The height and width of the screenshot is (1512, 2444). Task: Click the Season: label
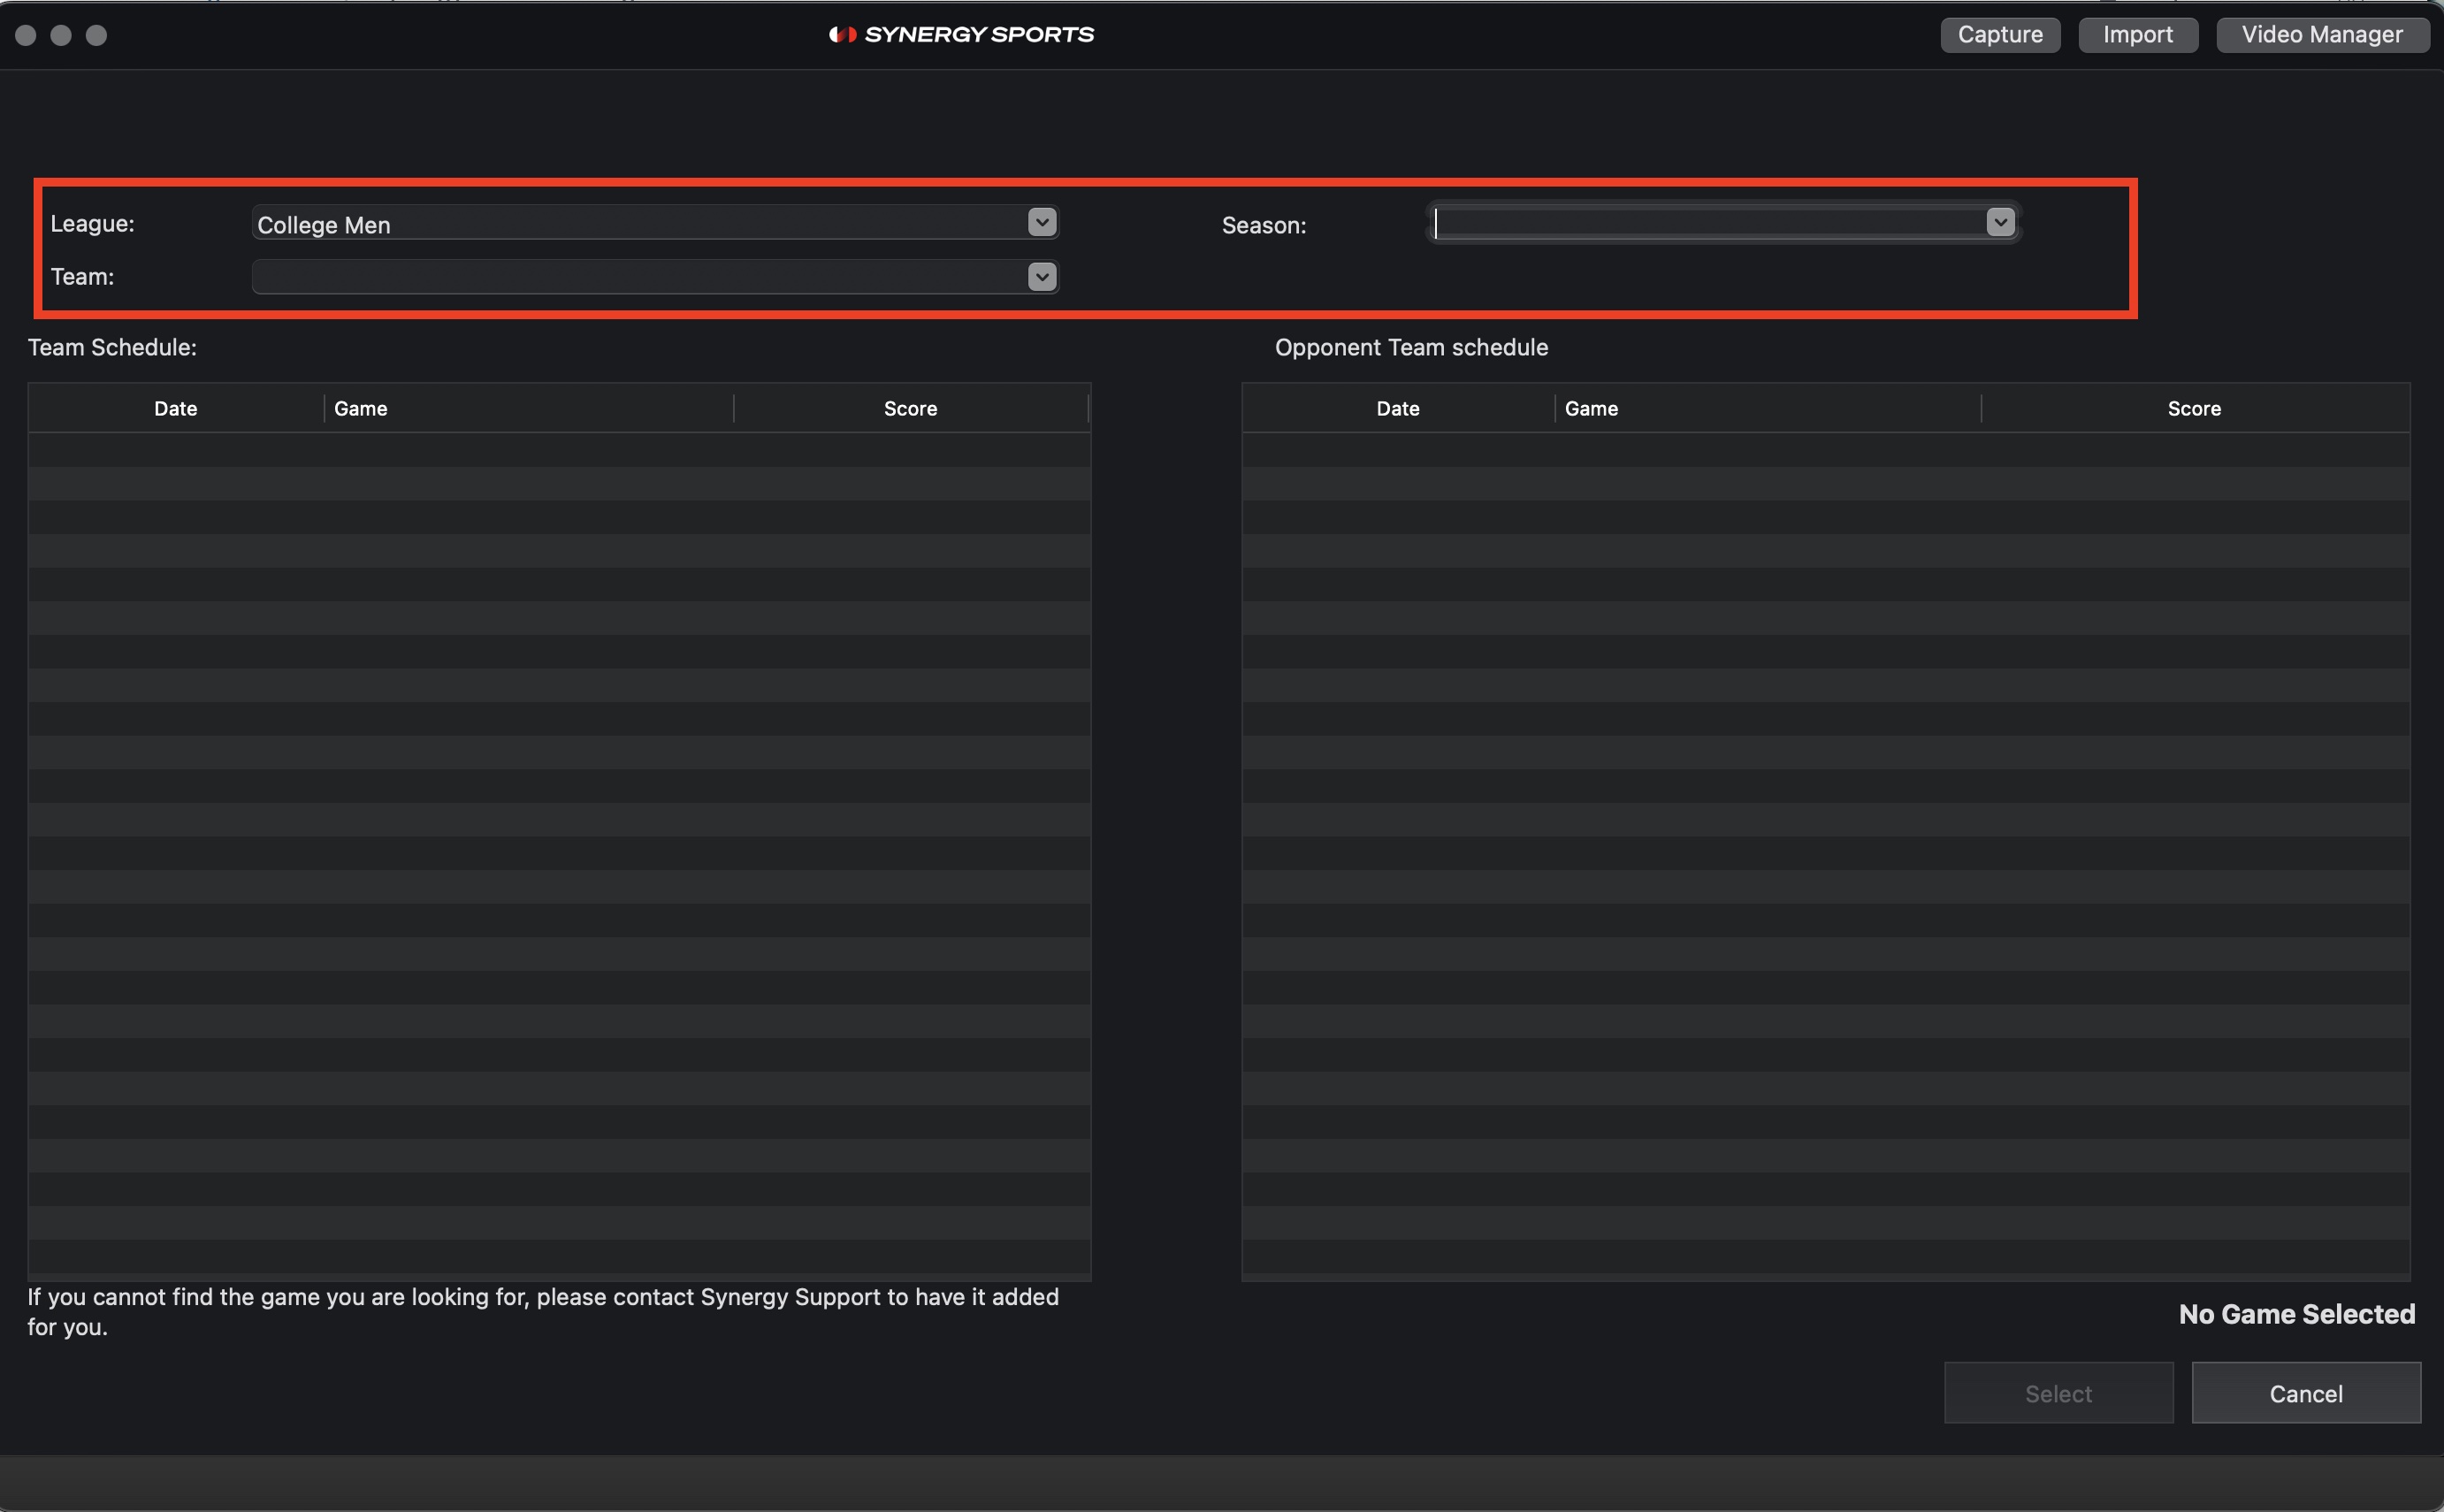coord(1264,225)
